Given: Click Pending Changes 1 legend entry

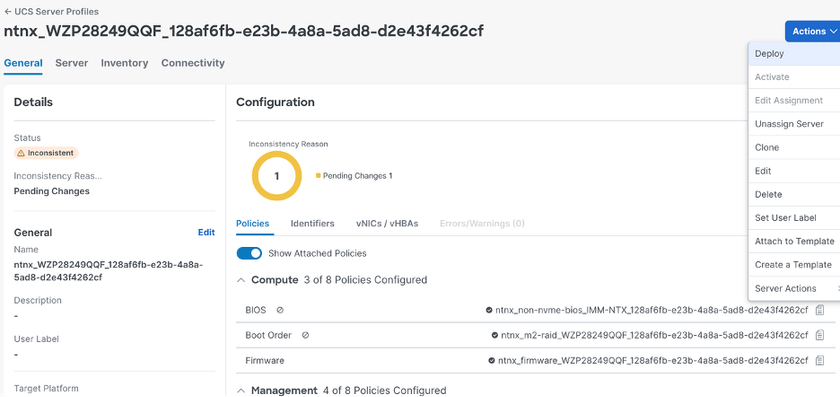Looking at the screenshot, I should [354, 176].
